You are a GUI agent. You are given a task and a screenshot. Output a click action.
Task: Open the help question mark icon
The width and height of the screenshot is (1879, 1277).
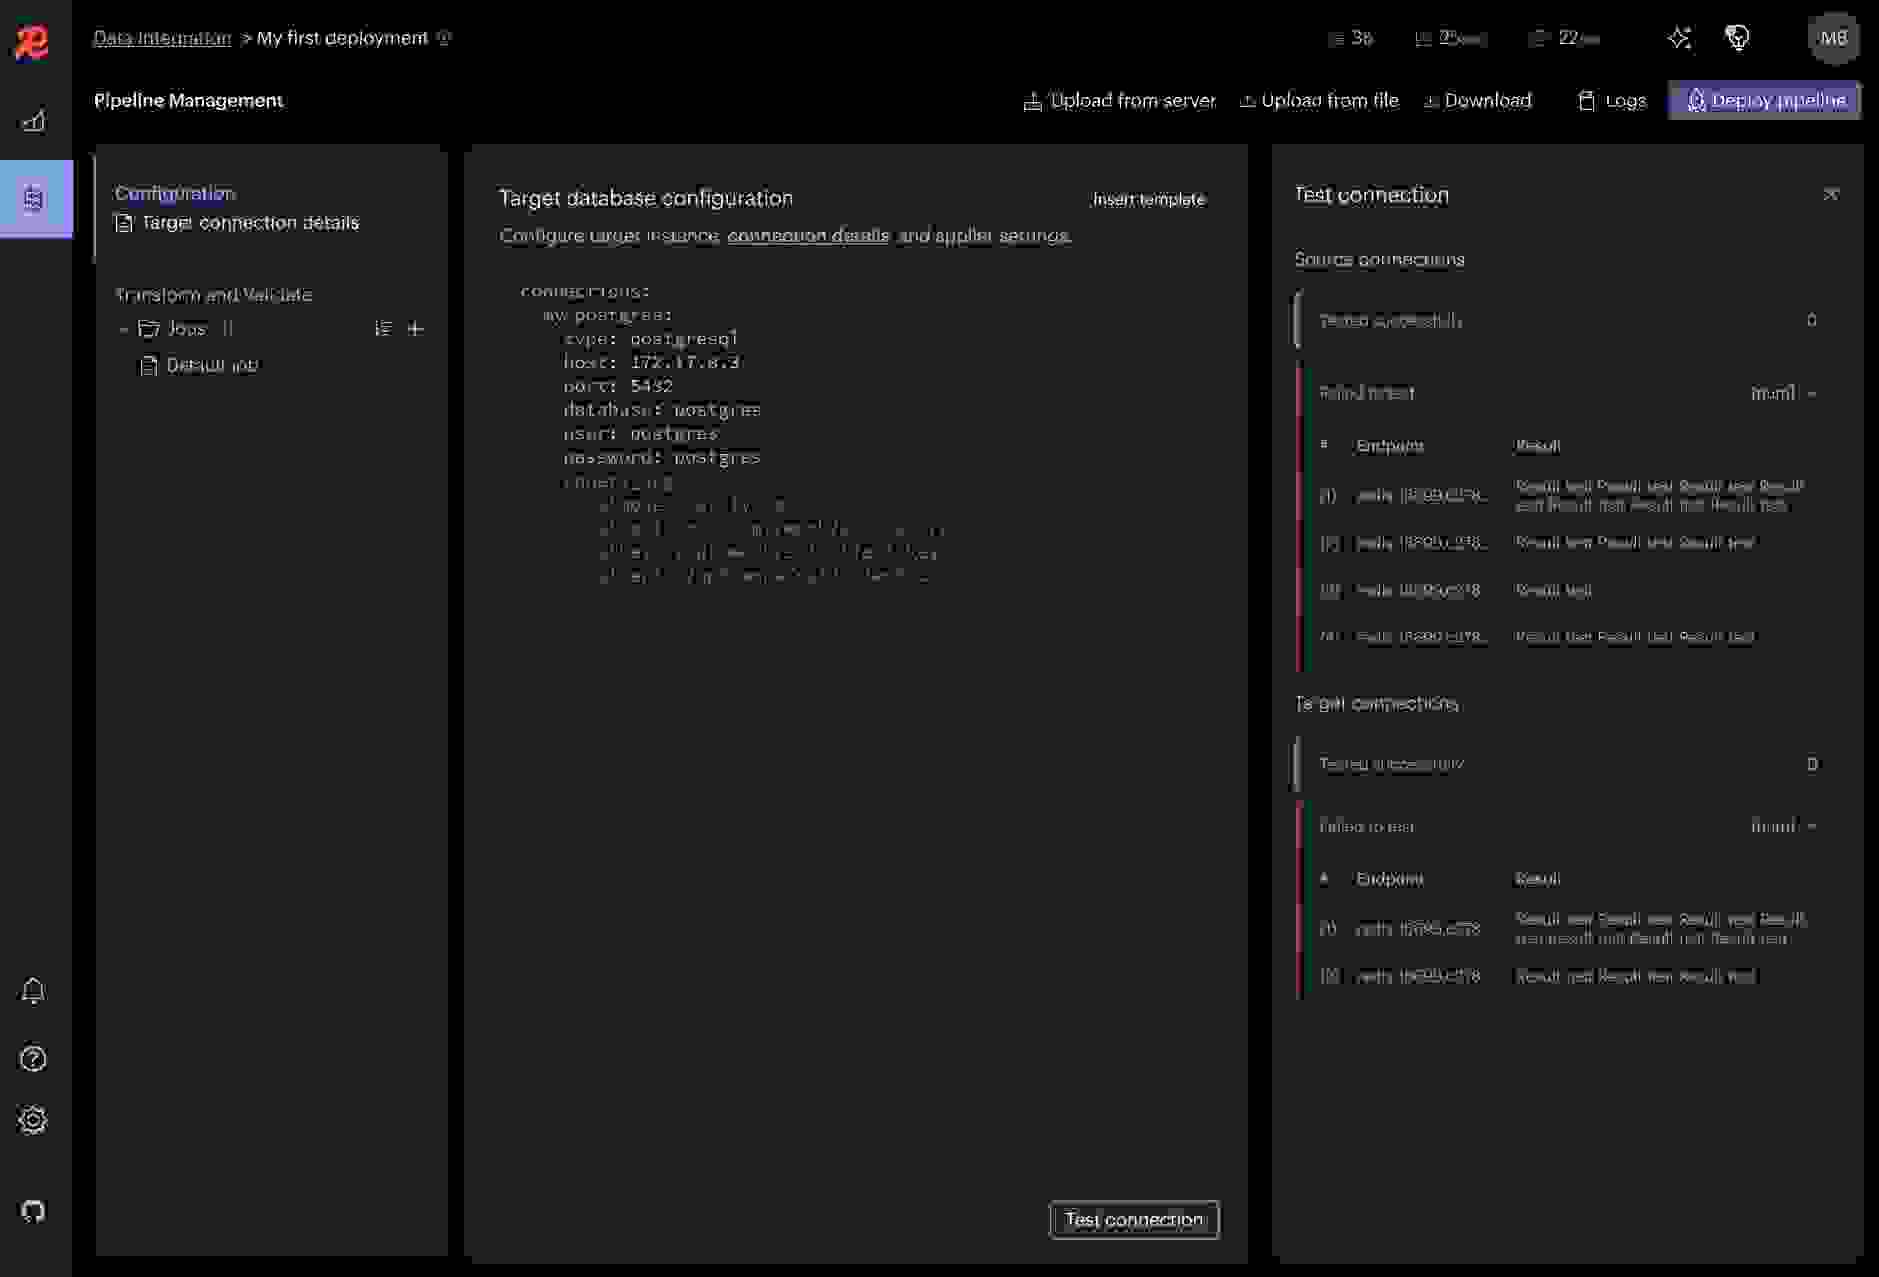click(x=33, y=1058)
